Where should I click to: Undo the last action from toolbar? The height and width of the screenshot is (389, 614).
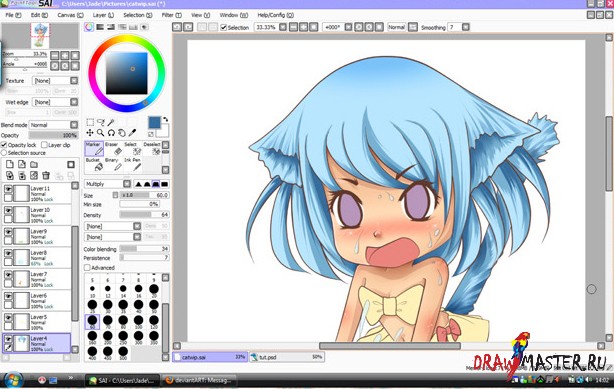(177, 27)
